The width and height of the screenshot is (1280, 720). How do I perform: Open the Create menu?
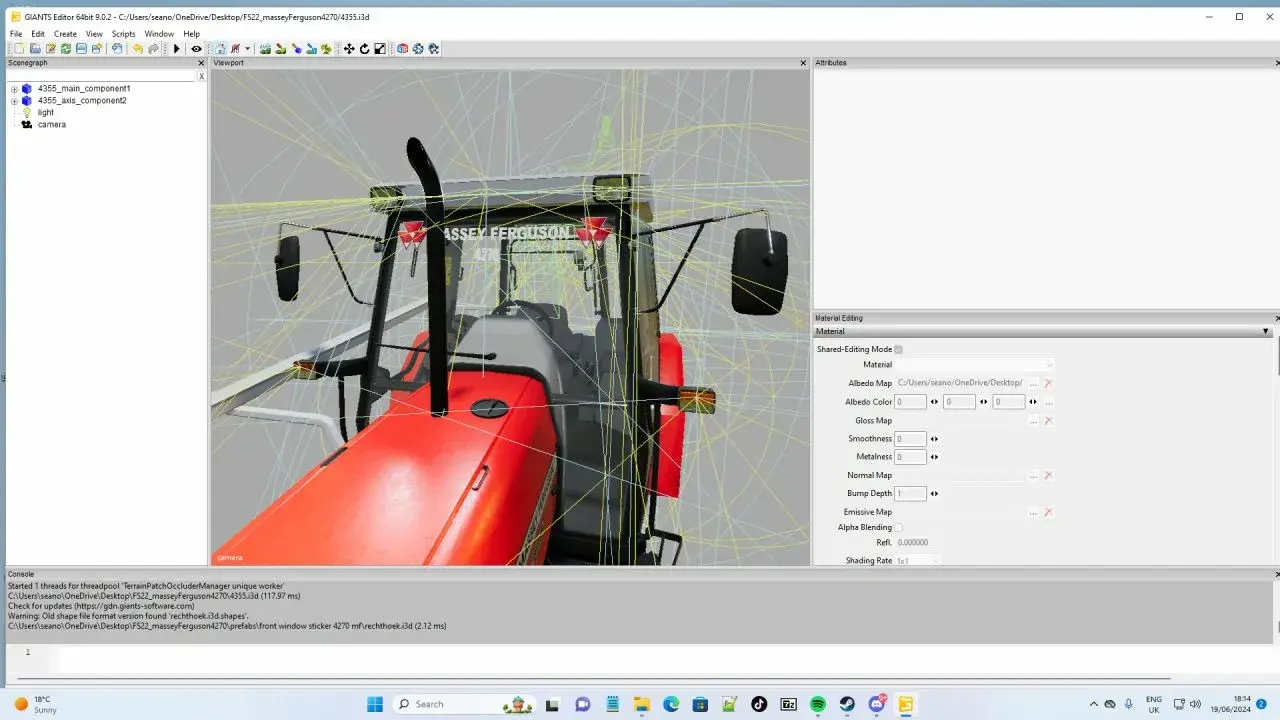click(x=65, y=34)
